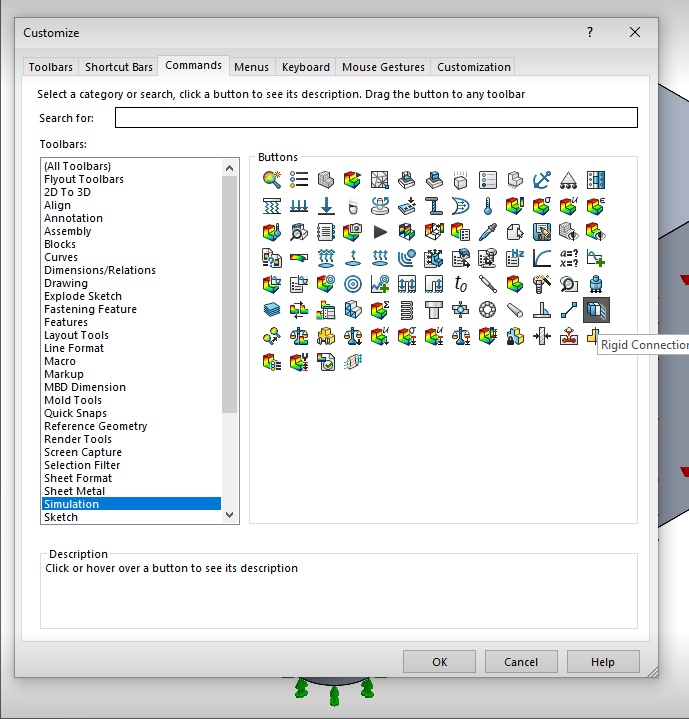Image resolution: width=689 pixels, height=719 pixels.
Task: Open the Customization tab
Action: pyautogui.click(x=474, y=67)
